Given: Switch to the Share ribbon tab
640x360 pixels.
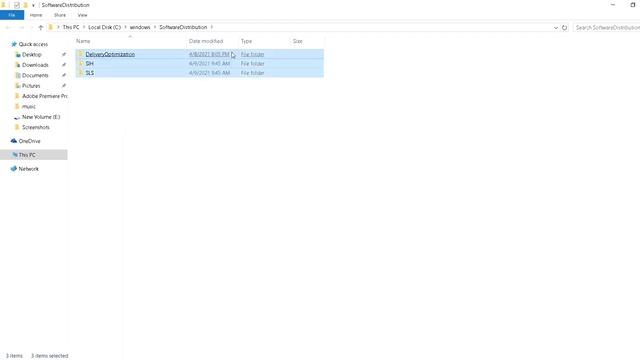Looking at the screenshot, I should tap(60, 15).
